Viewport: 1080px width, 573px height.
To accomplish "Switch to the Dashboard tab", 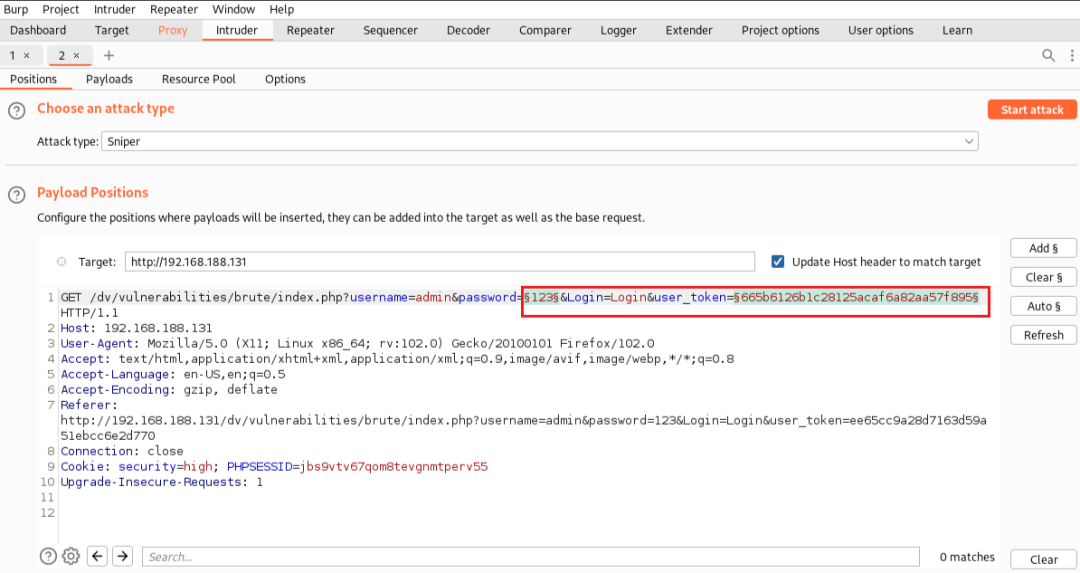I will [38, 30].
